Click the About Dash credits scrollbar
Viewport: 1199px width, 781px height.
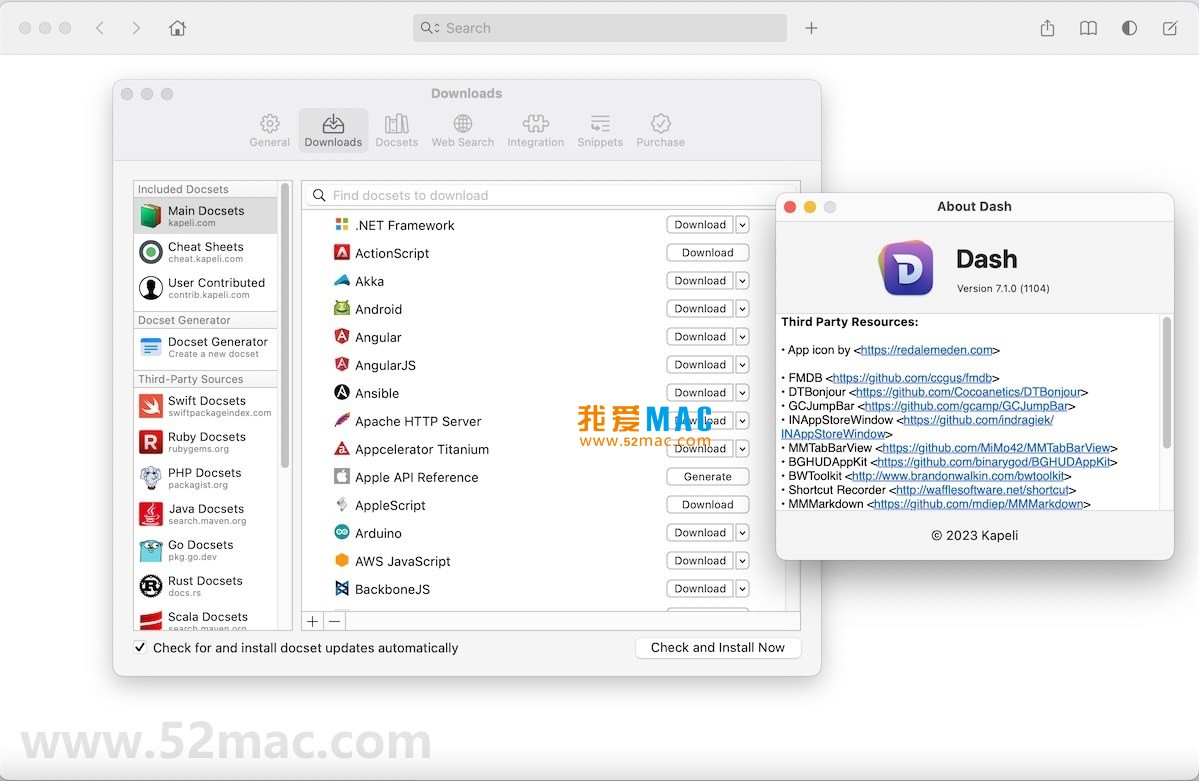(1167, 382)
